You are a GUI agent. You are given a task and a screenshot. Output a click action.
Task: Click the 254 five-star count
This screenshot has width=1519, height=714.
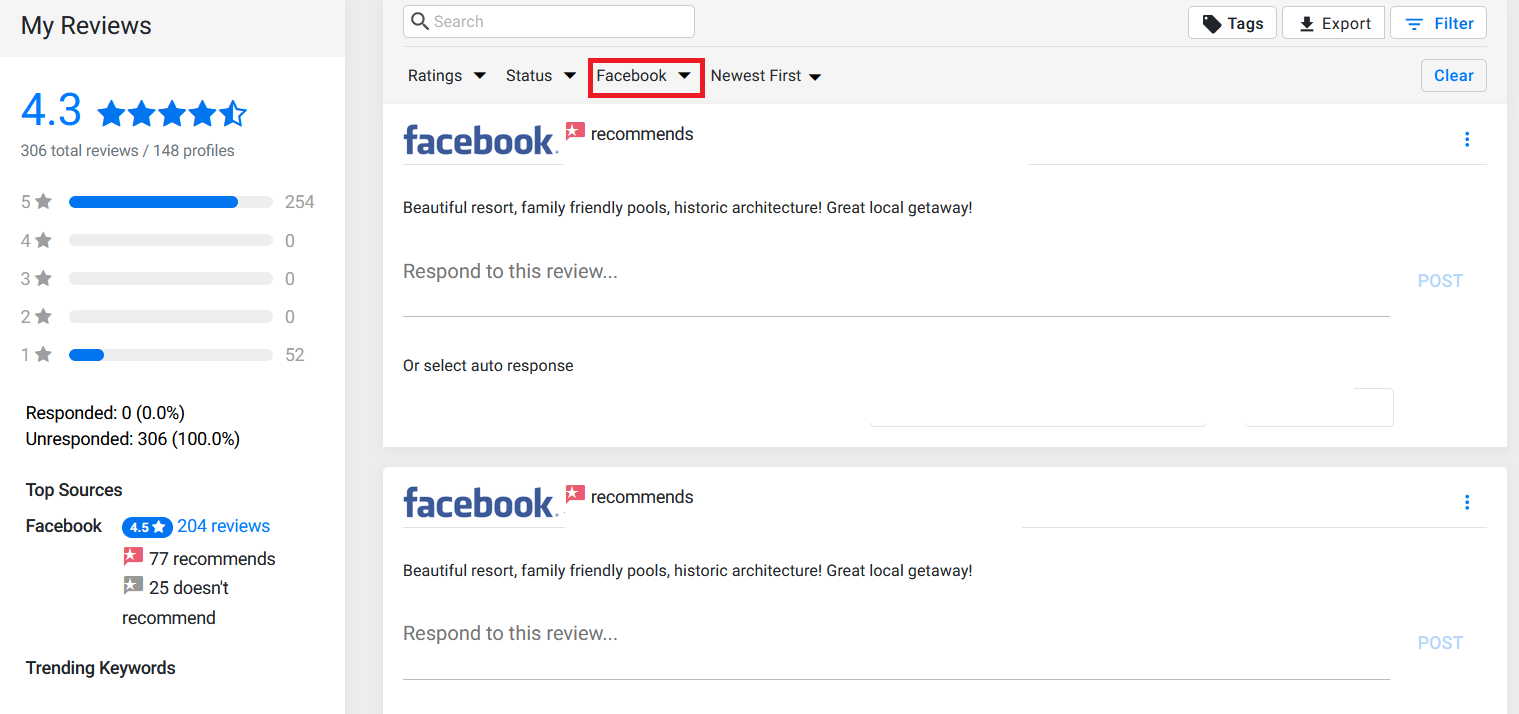point(299,202)
